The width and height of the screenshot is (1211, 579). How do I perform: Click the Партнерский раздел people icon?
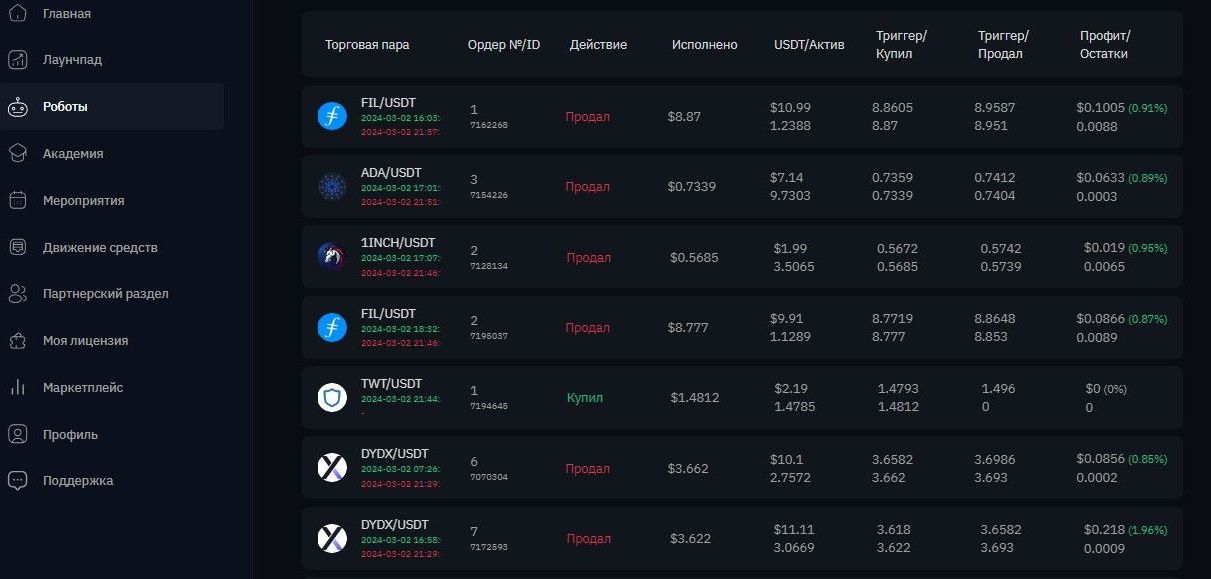coord(17,294)
